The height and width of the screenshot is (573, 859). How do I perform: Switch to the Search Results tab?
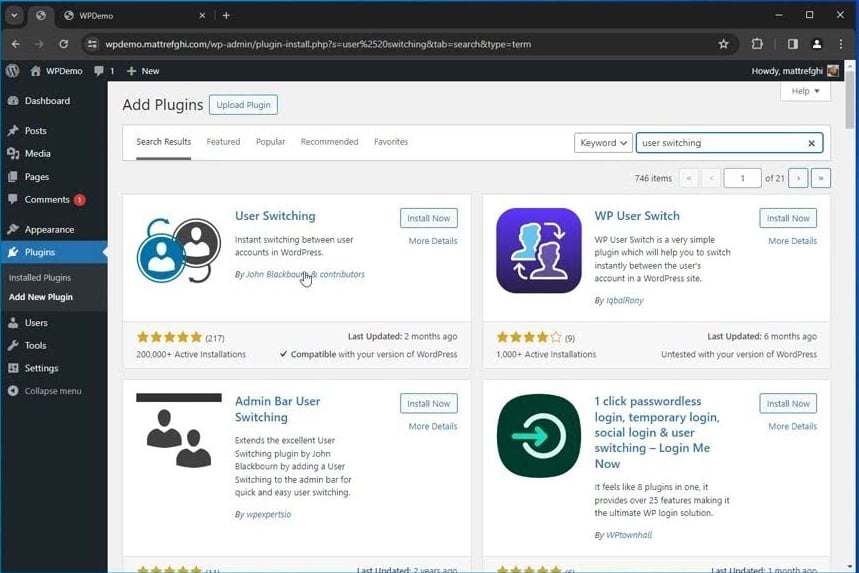[x=163, y=141]
